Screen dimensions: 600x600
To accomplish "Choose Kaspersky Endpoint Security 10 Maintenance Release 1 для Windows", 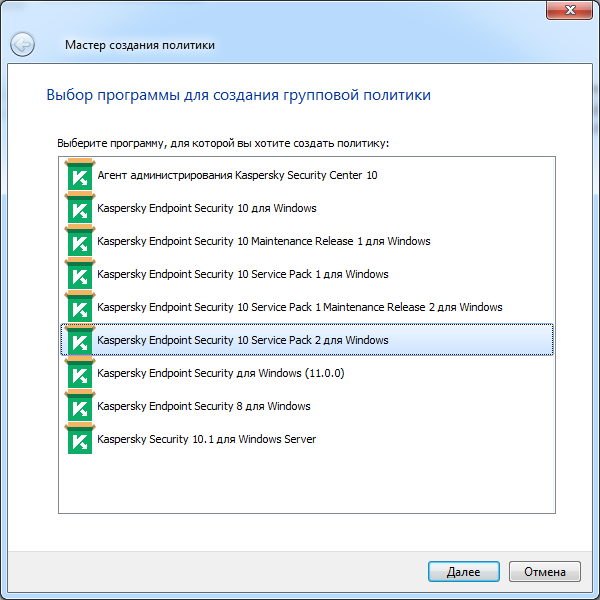I will point(264,241).
